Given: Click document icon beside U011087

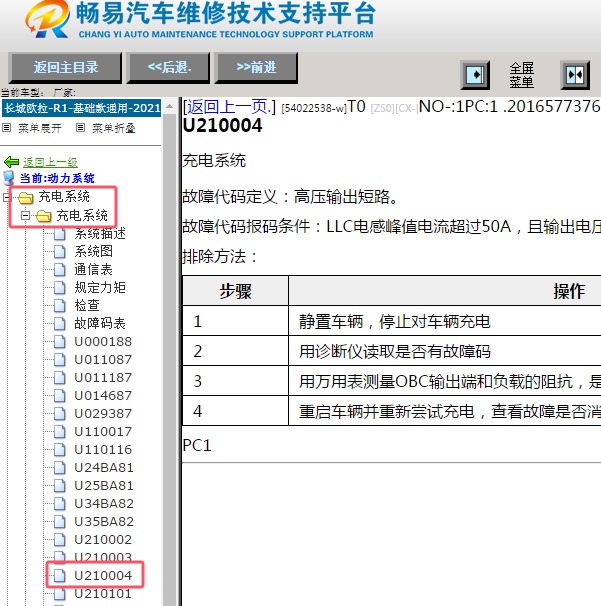Looking at the screenshot, I should tap(60, 359).
